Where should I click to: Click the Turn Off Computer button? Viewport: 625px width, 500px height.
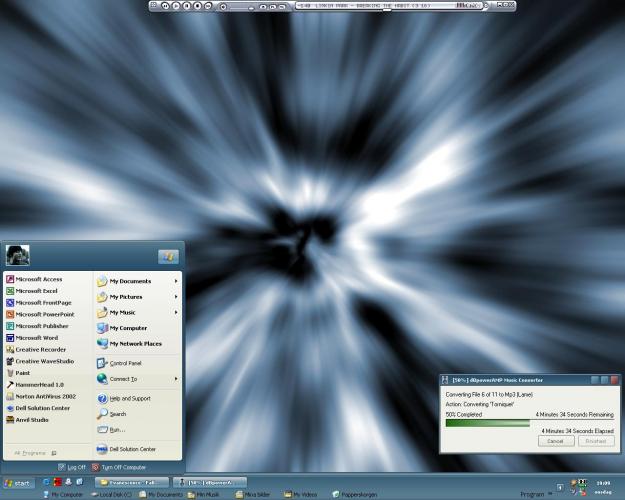(x=119, y=467)
